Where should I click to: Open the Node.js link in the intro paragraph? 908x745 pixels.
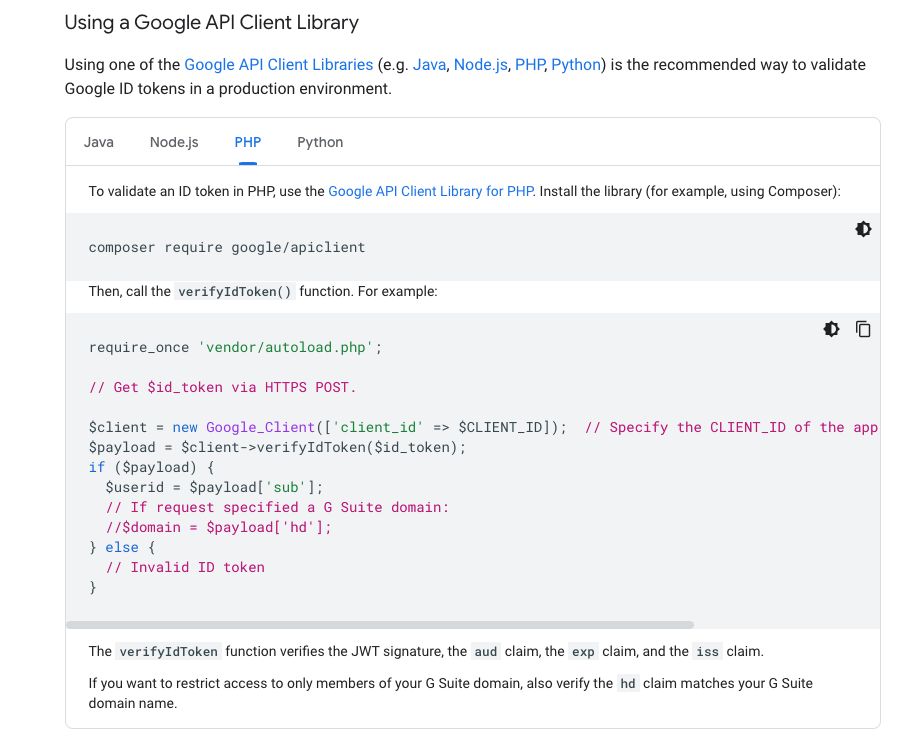pyautogui.click(x=481, y=64)
